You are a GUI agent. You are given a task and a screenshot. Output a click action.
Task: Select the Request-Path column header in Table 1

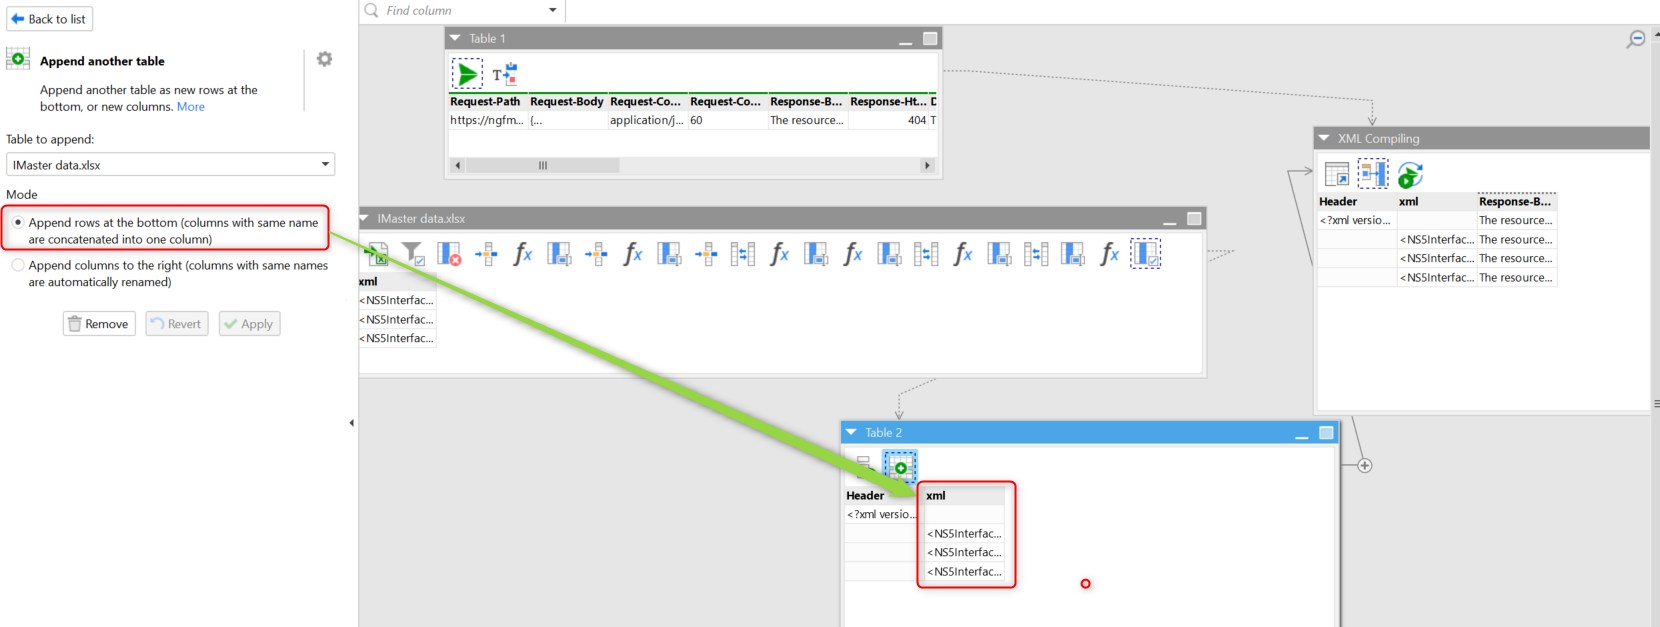click(x=485, y=101)
